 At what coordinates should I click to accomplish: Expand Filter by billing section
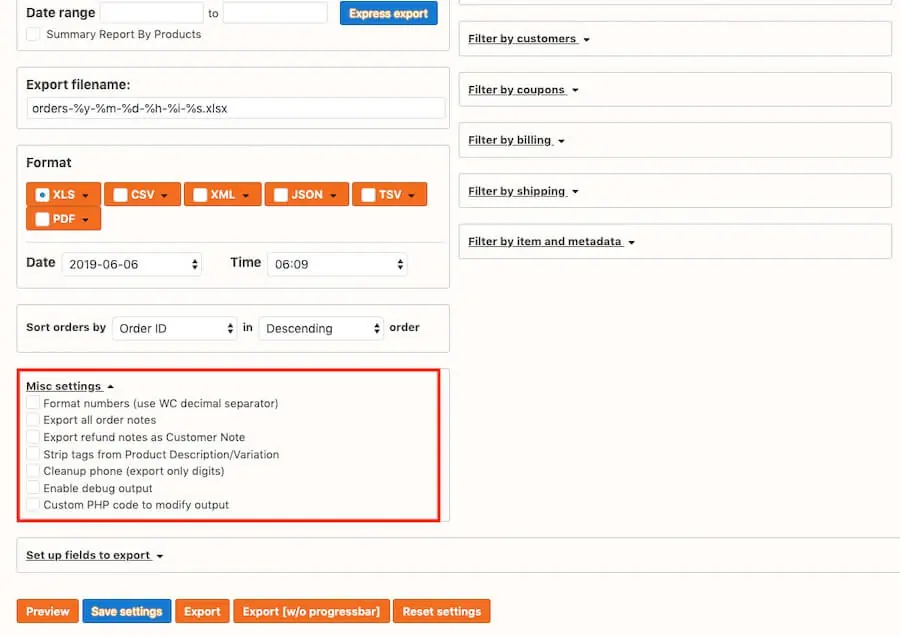point(516,141)
